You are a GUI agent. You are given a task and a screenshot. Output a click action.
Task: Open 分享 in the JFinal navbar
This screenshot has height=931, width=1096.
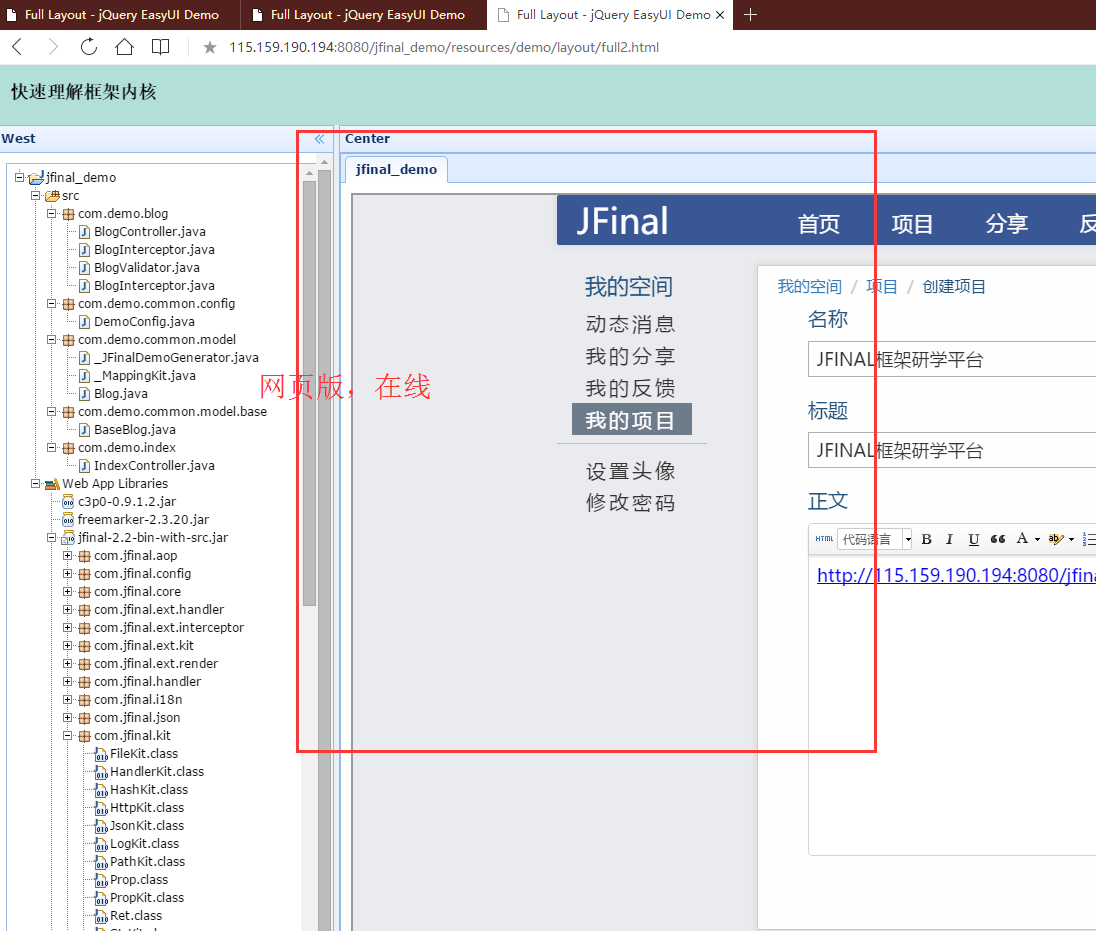[1007, 224]
